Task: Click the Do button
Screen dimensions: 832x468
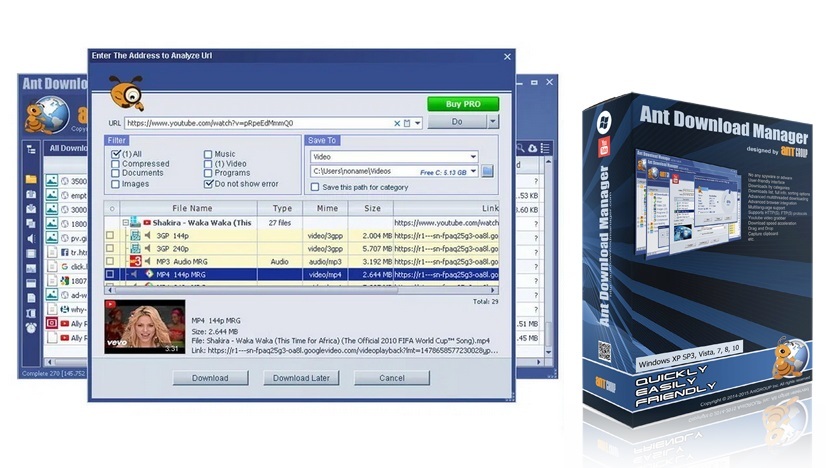Action: point(457,122)
